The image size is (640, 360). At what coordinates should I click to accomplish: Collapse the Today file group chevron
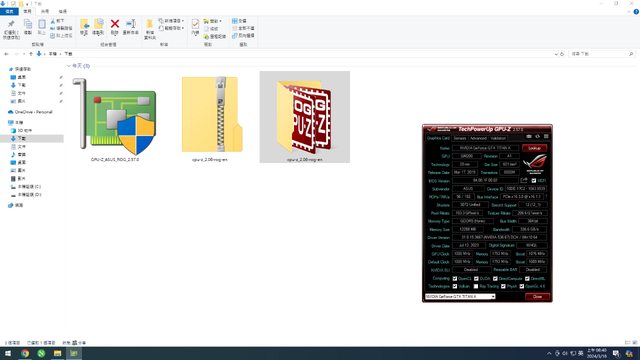click(x=69, y=66)
